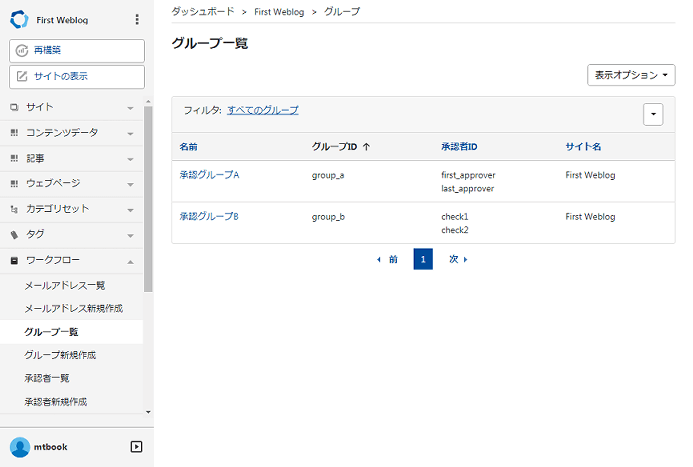Click the rebuild icon in 再構築 button

point(22,50)
